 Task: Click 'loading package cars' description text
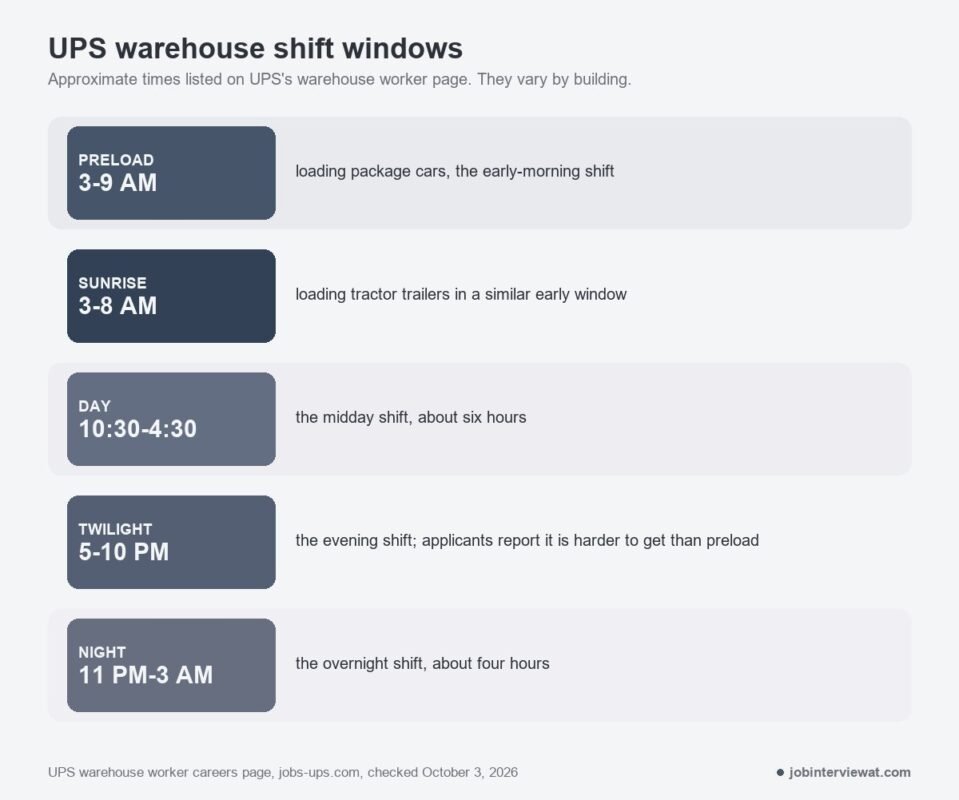pos(454,171)
